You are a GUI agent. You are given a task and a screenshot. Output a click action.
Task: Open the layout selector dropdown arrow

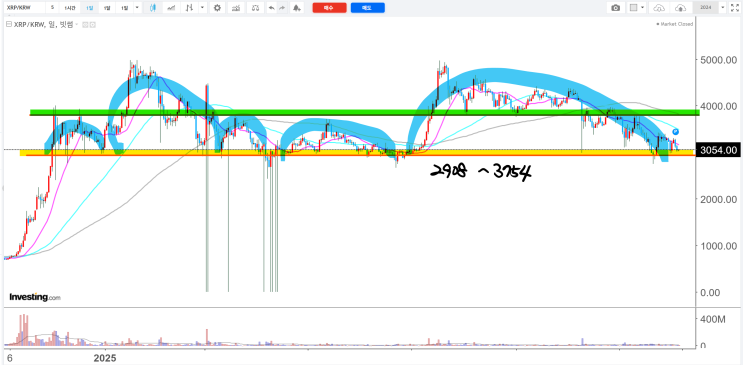643,8
